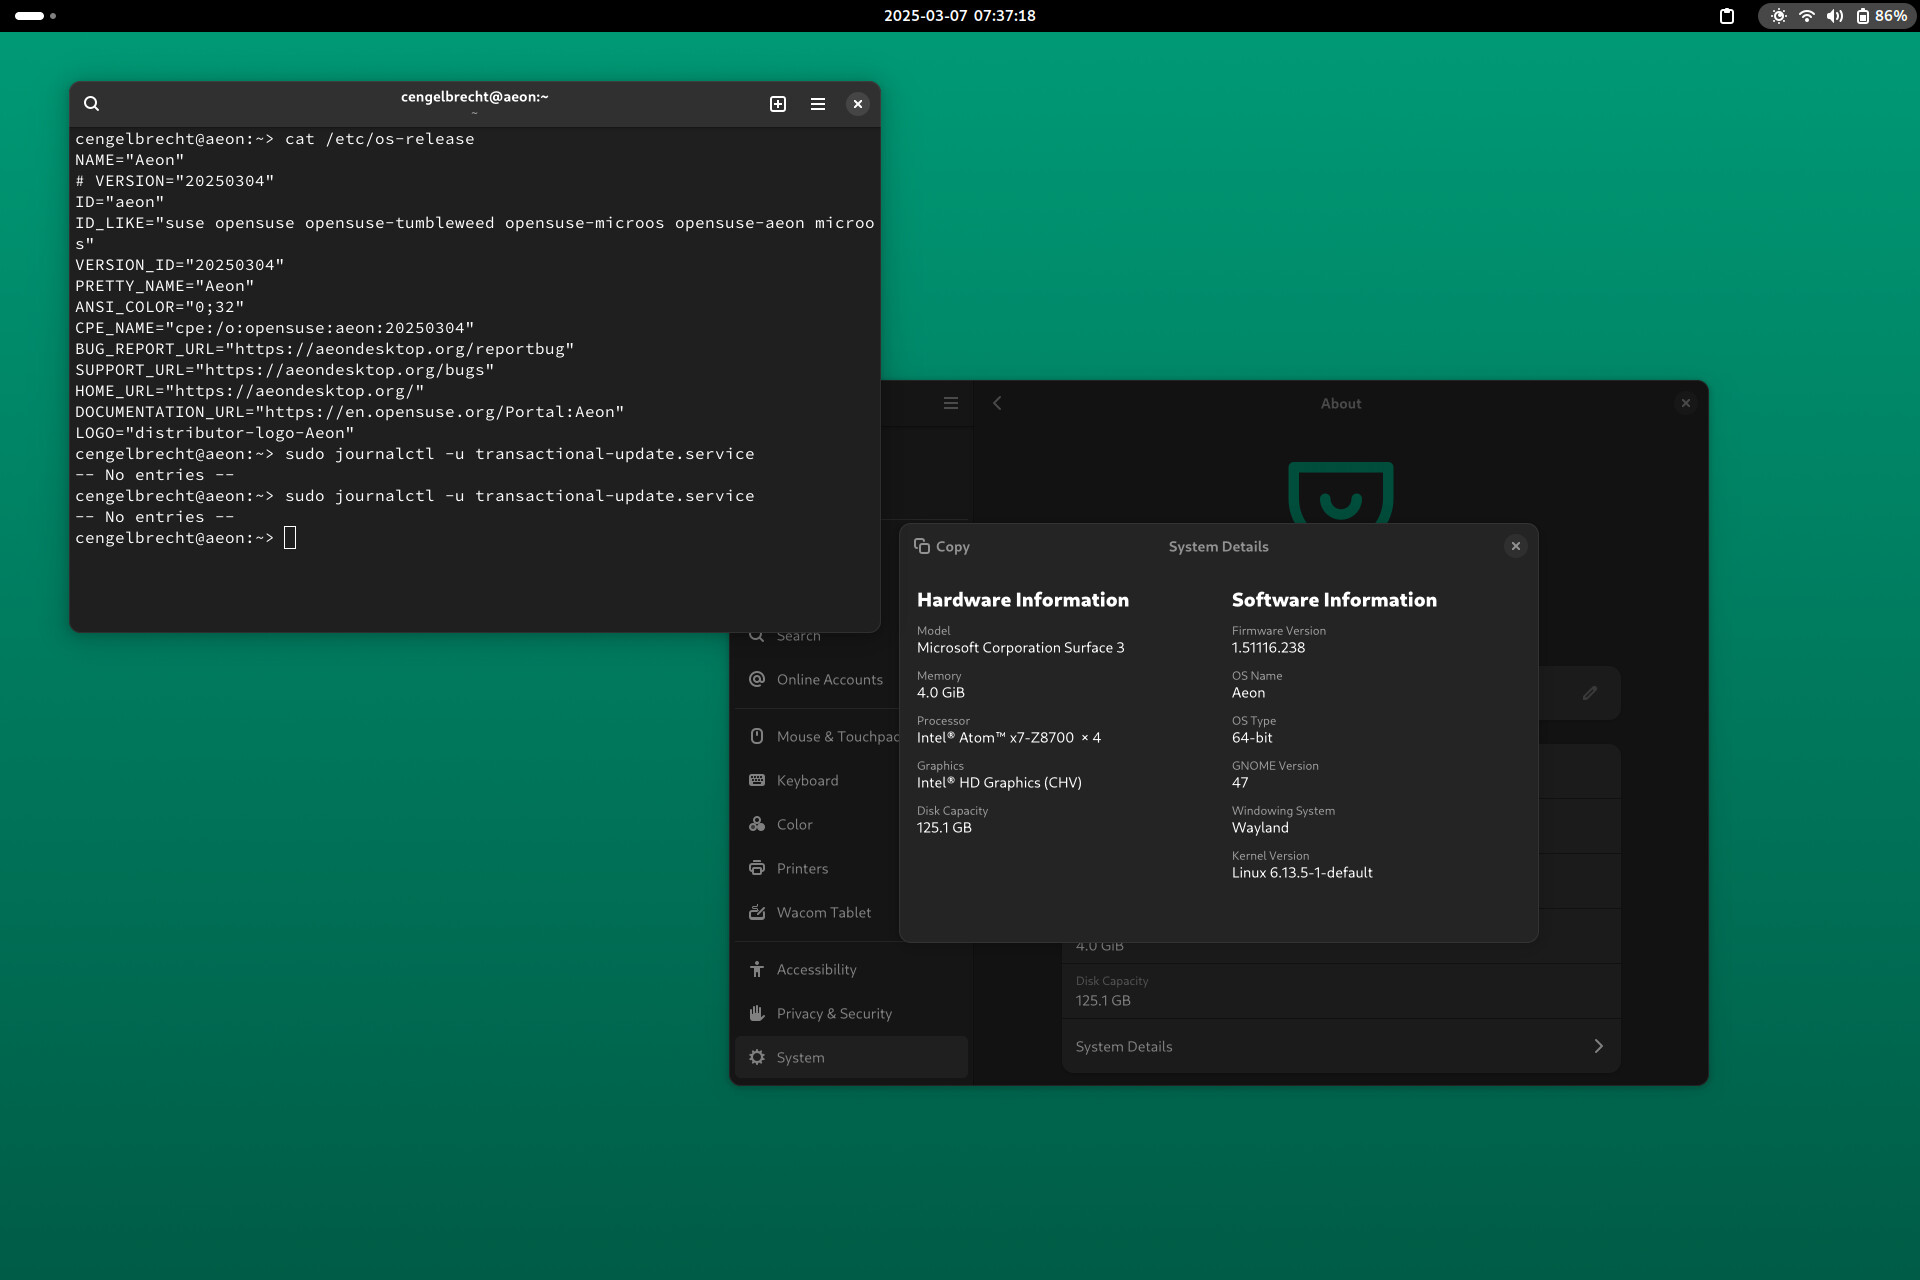Click the battery 86% indicator

(1882, 16)
